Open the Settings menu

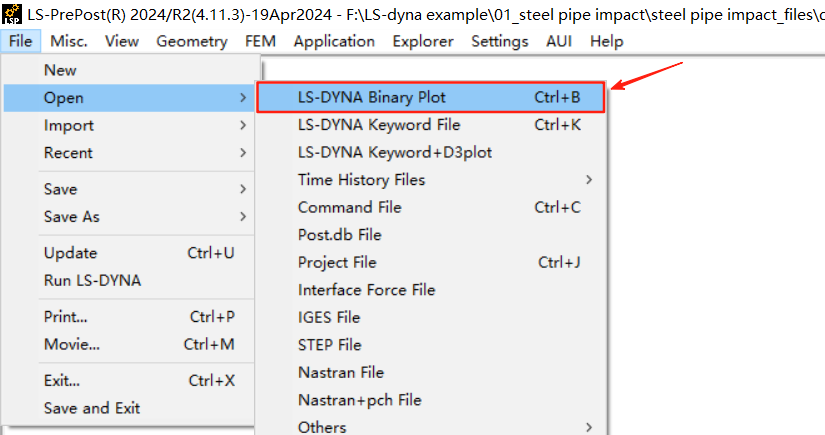click(x=499, y=41)
